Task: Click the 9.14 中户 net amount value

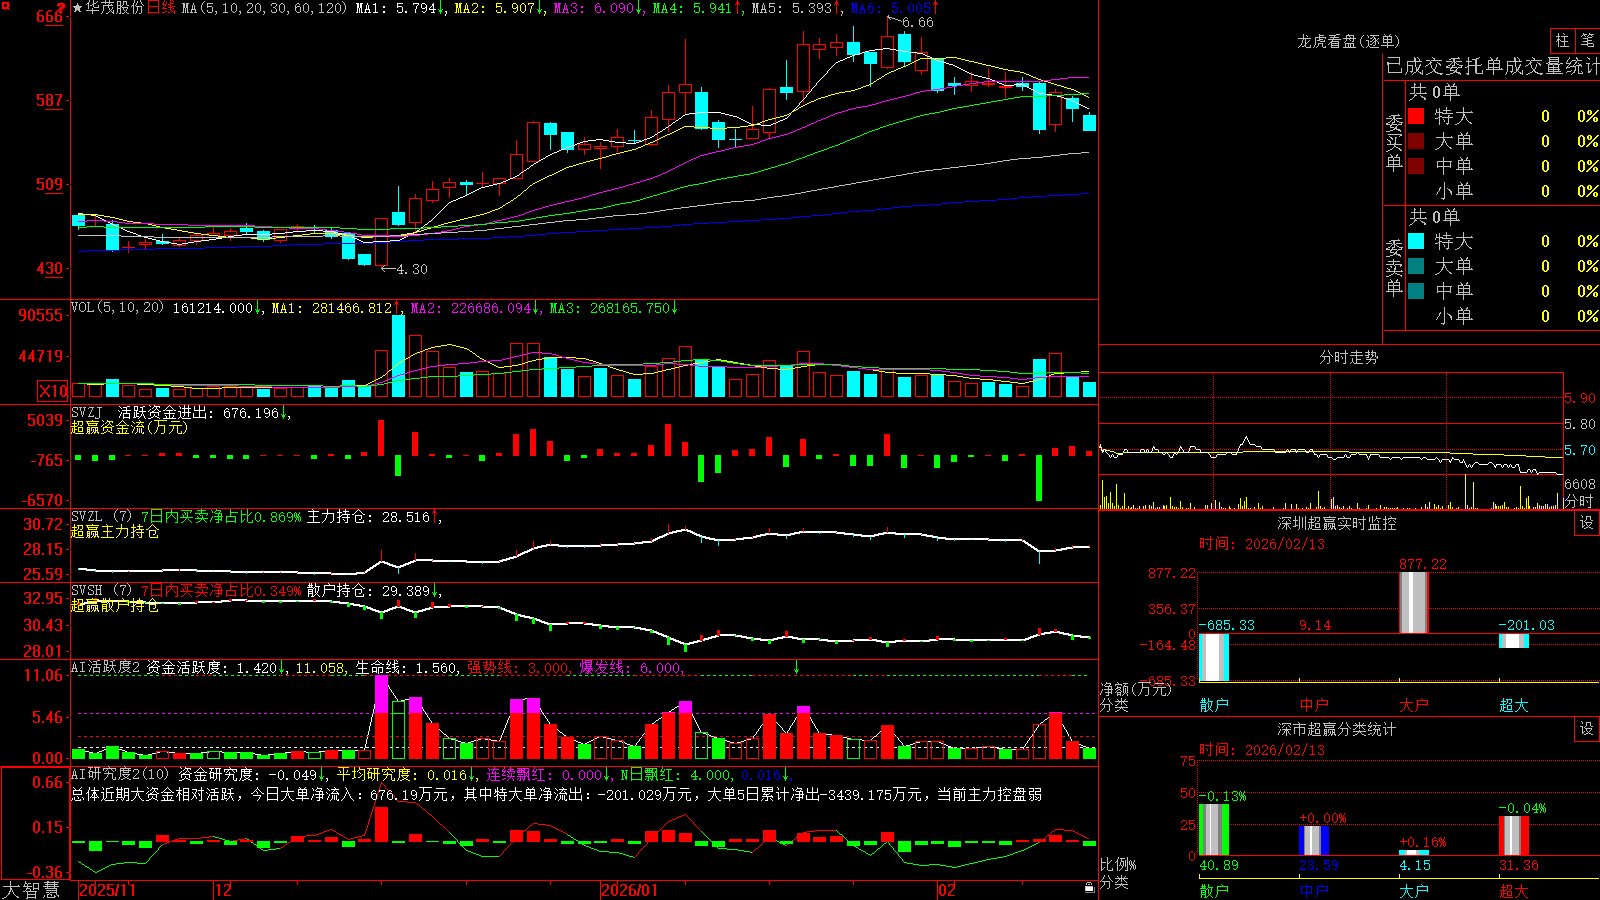Action: pos(1315,625)
